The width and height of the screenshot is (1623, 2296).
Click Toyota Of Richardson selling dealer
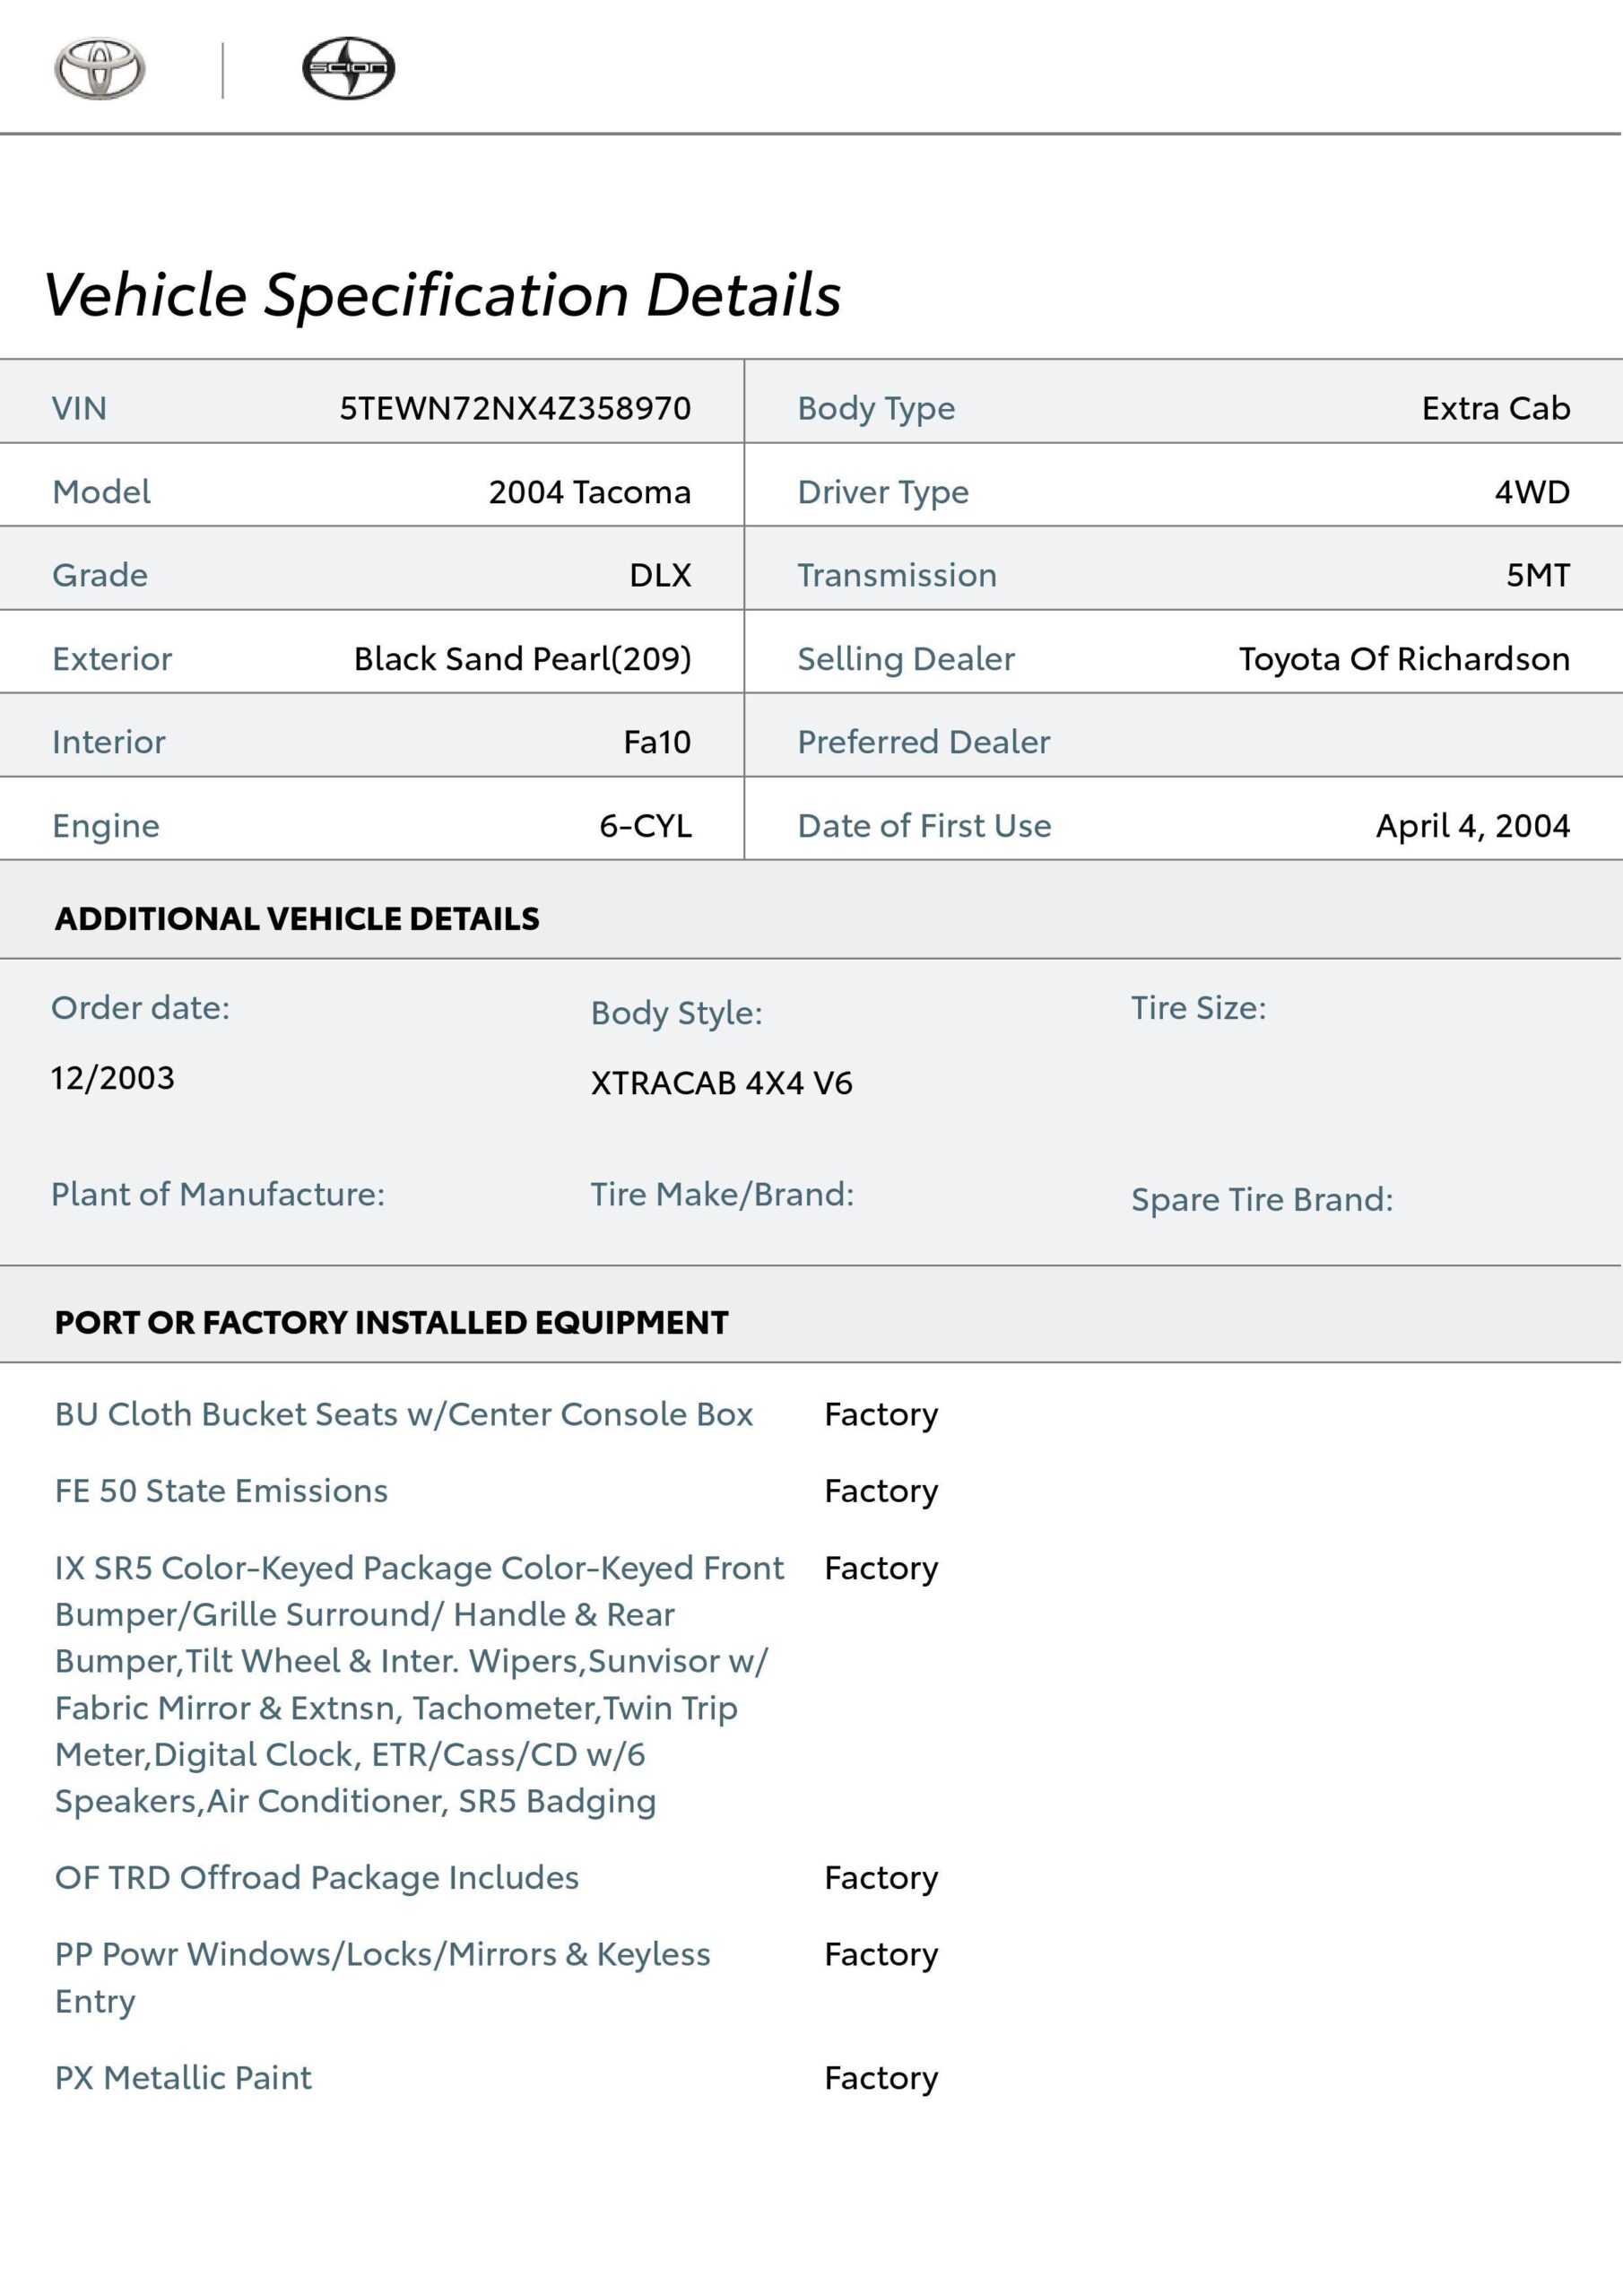click(1404, 659)
